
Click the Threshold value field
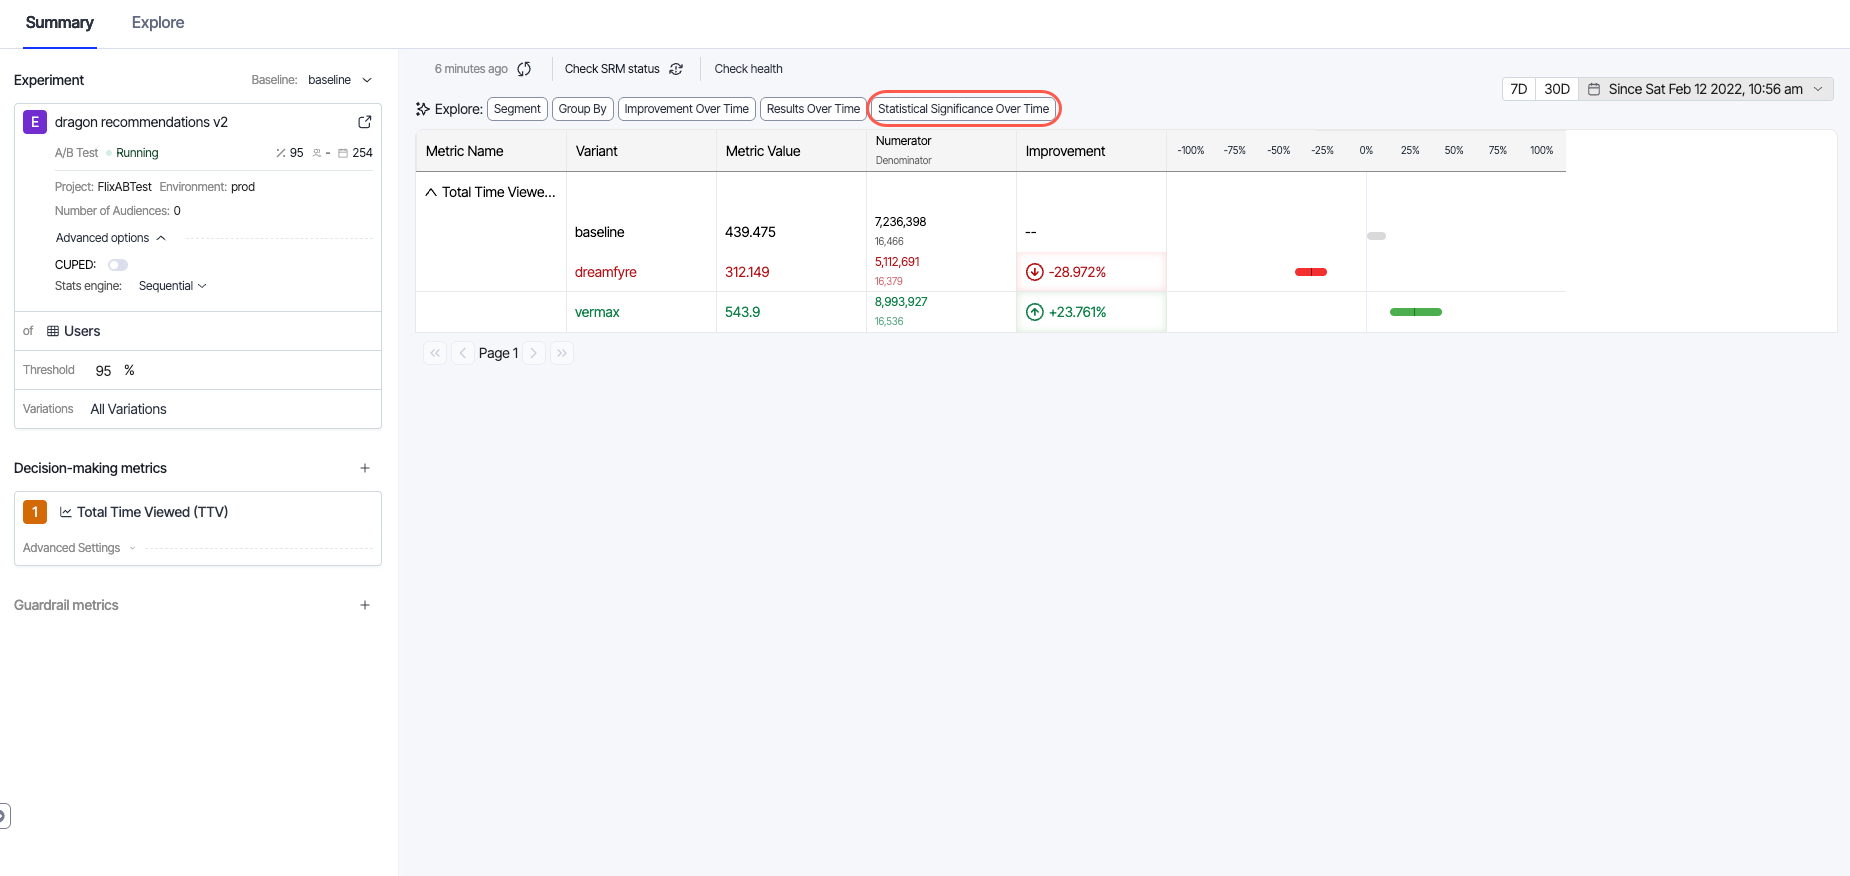pyautogui.click(x=103, y=371)
